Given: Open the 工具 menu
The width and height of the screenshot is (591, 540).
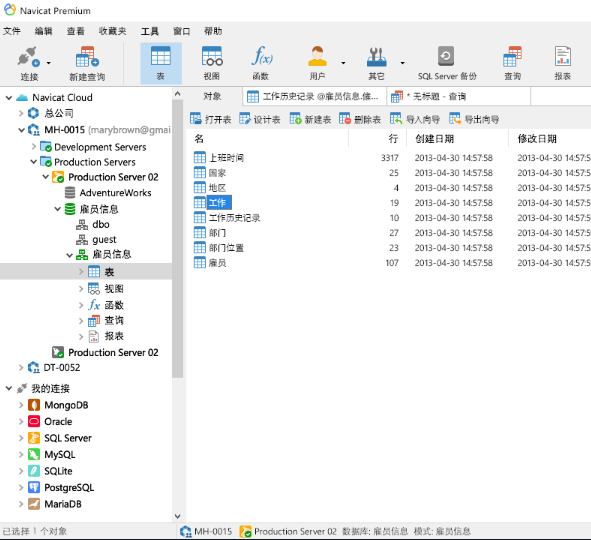Looking at the screenshot, I should [150, 31].
